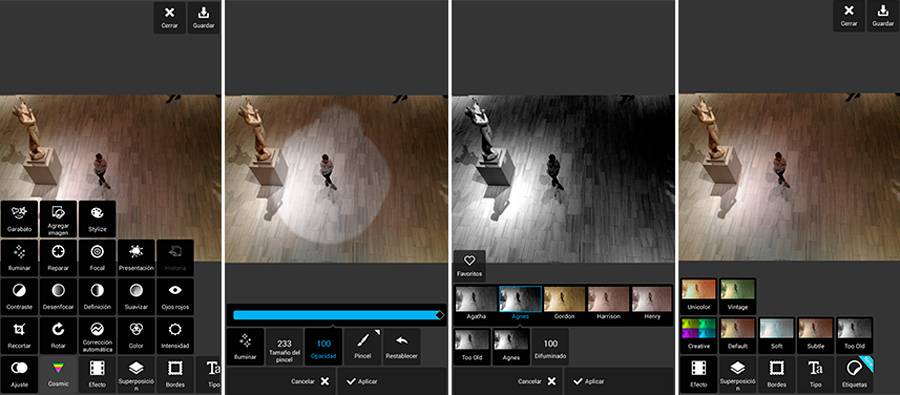Choose Iluminar in the grid beside Reparar
The image size is (900, 395).
[x=20, y=258]
